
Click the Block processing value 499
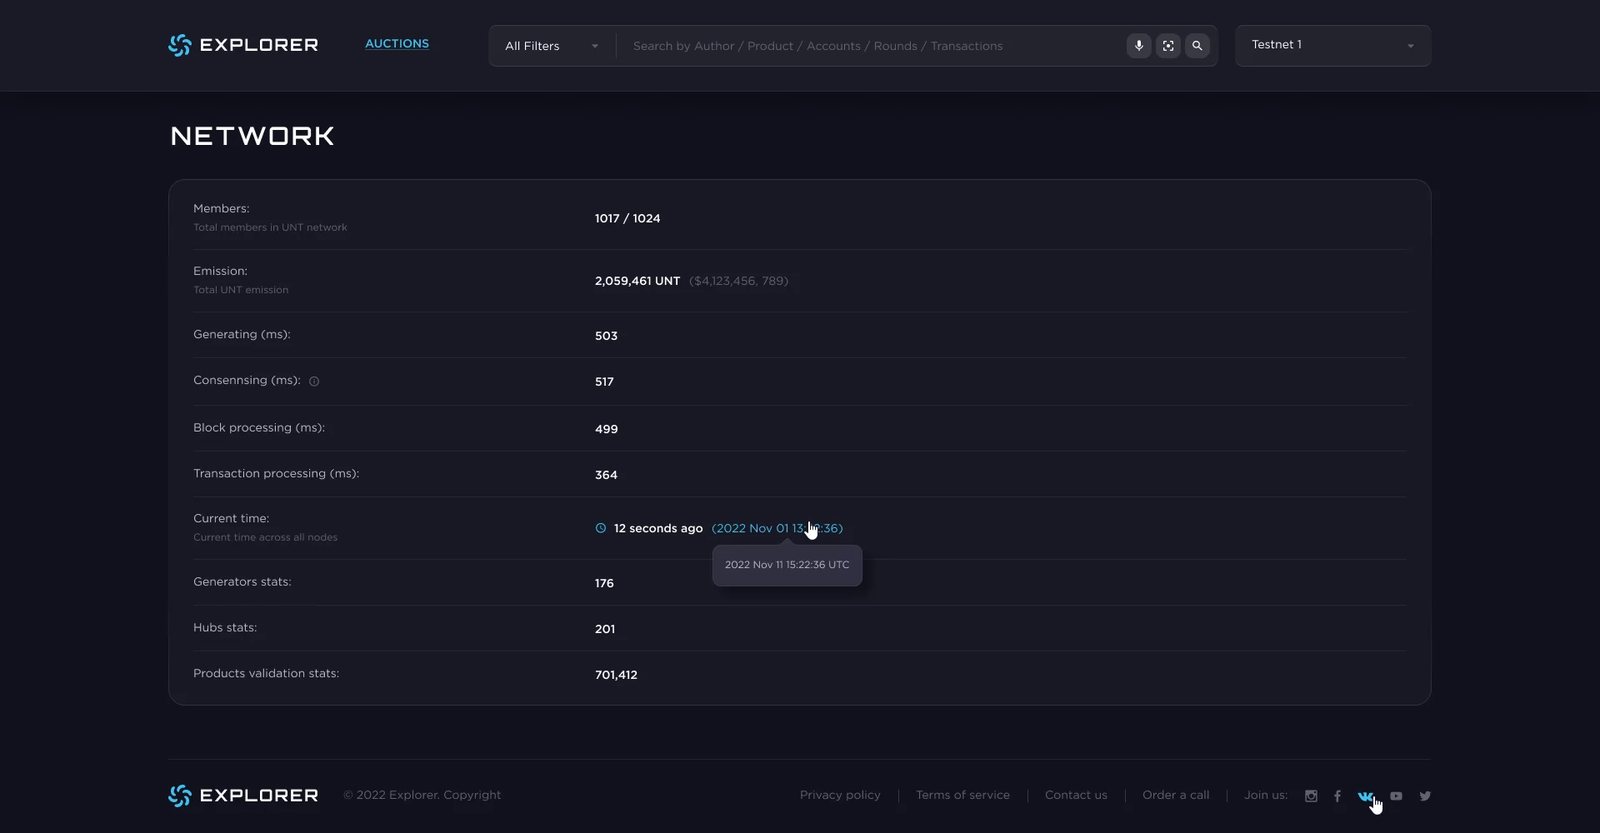pos(606,429)
